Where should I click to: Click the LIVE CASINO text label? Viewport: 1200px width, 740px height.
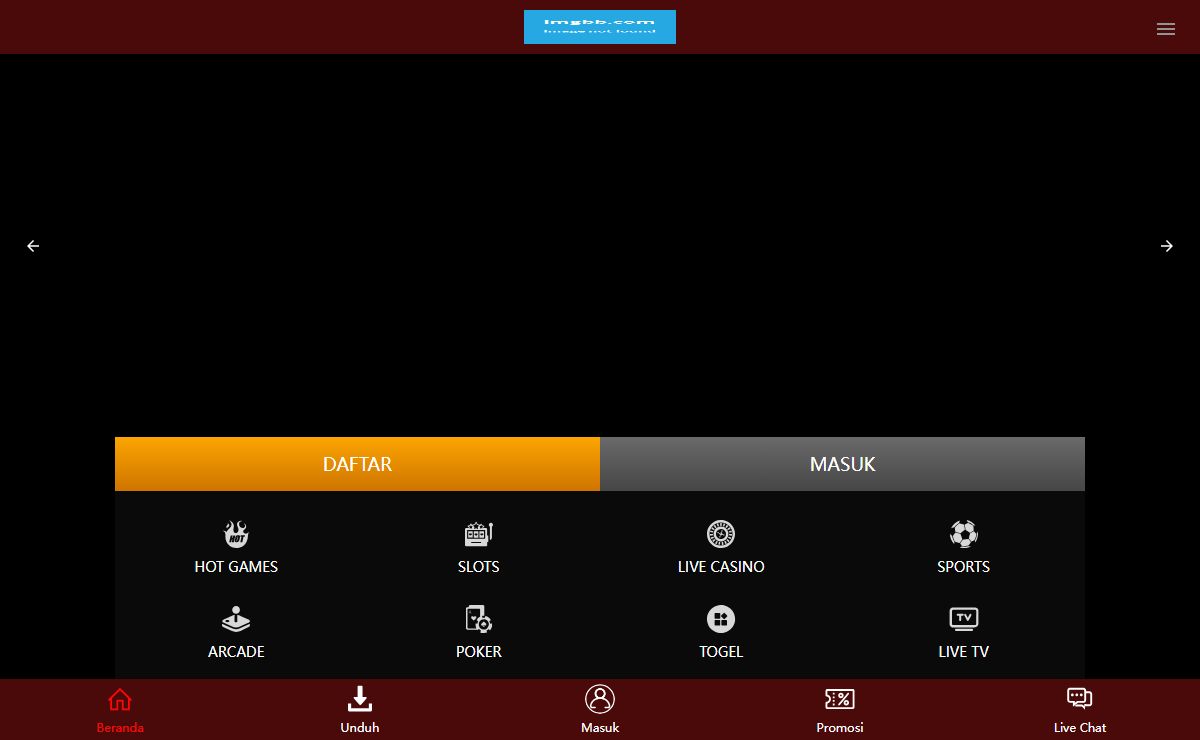pyautogui.click(x=720, y=567)
